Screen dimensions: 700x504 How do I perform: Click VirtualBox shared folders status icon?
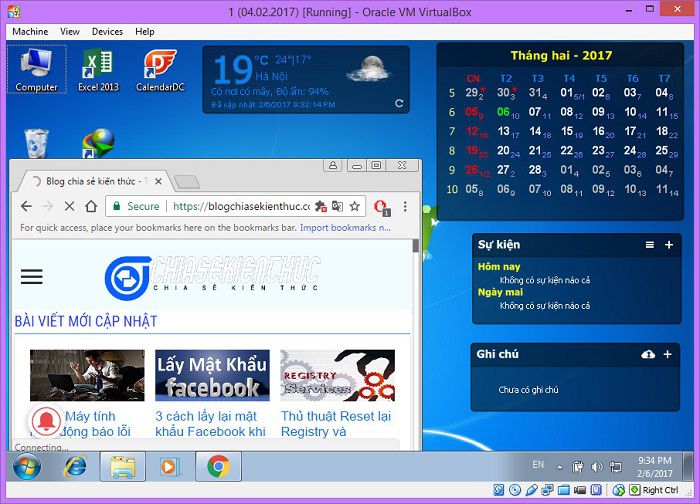click(564, 490)
